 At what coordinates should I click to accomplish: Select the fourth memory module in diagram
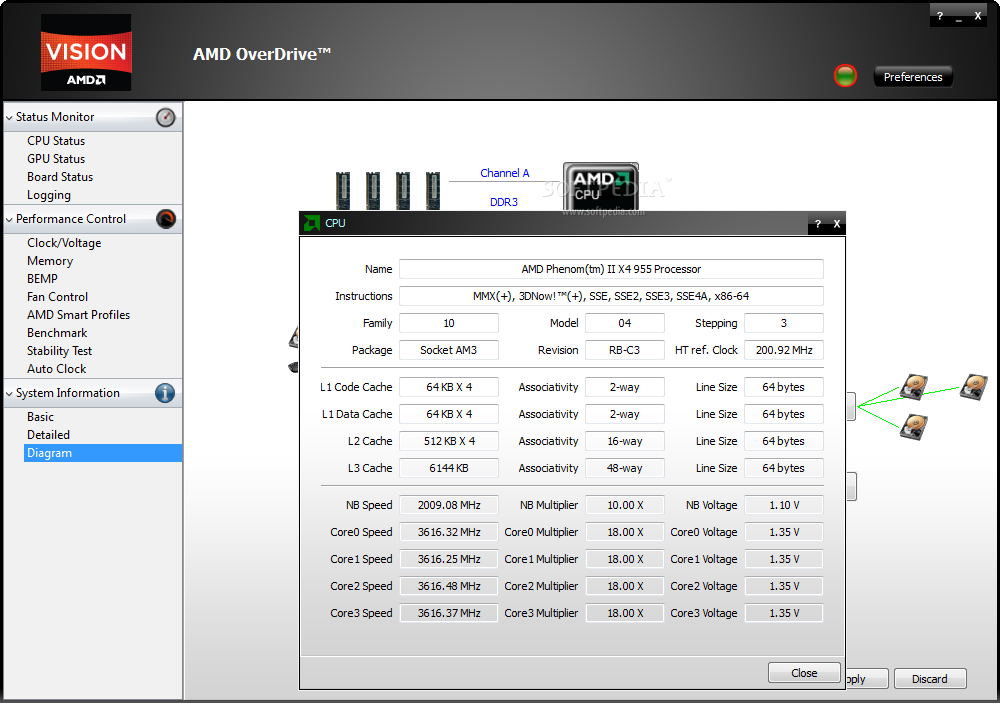[433, 190]
